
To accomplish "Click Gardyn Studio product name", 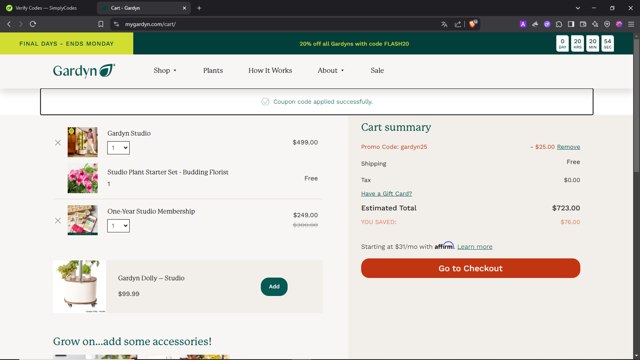I will coord(129,133).
